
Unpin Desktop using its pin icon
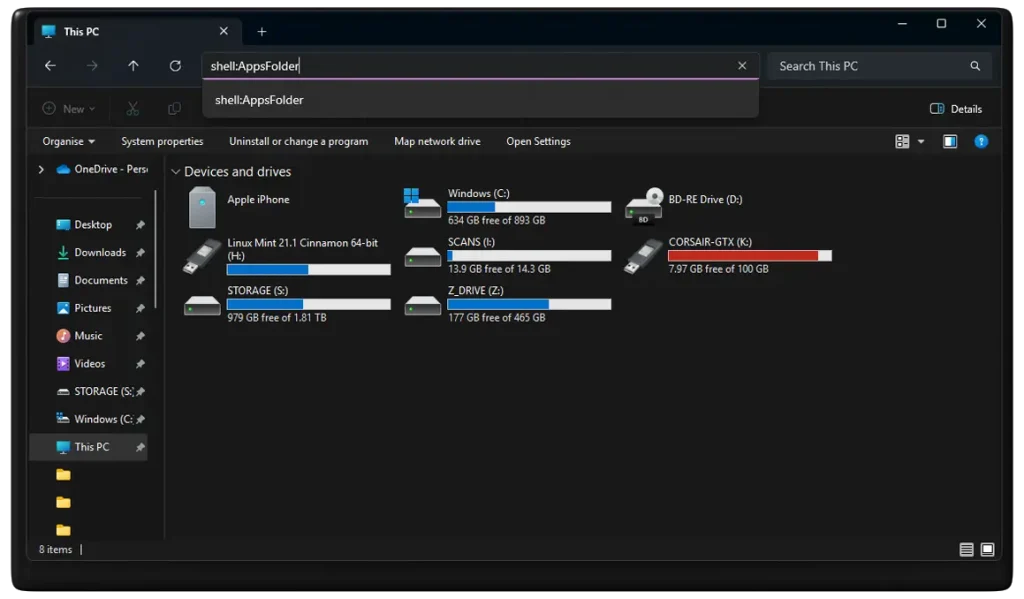coord(140,225)
